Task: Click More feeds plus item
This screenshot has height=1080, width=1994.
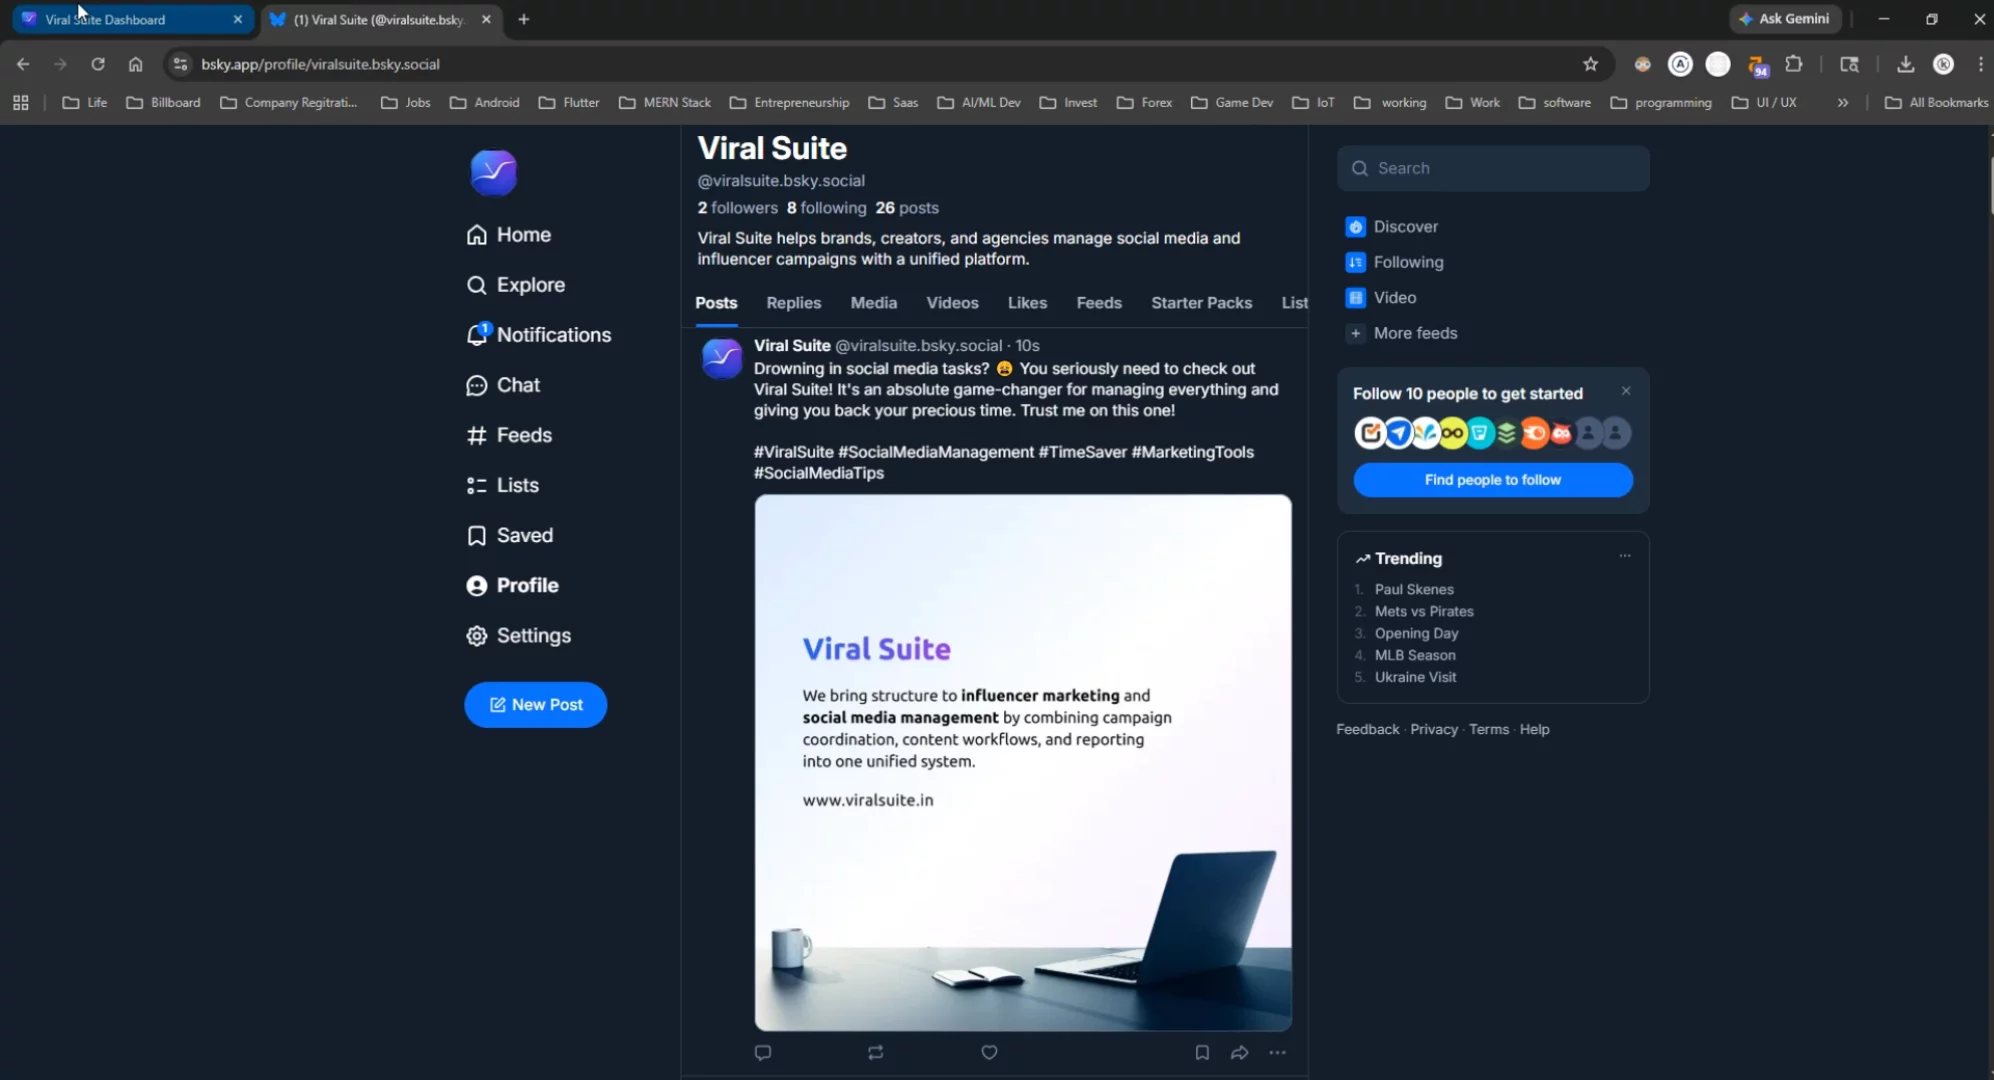Action: pos(1401,333)
